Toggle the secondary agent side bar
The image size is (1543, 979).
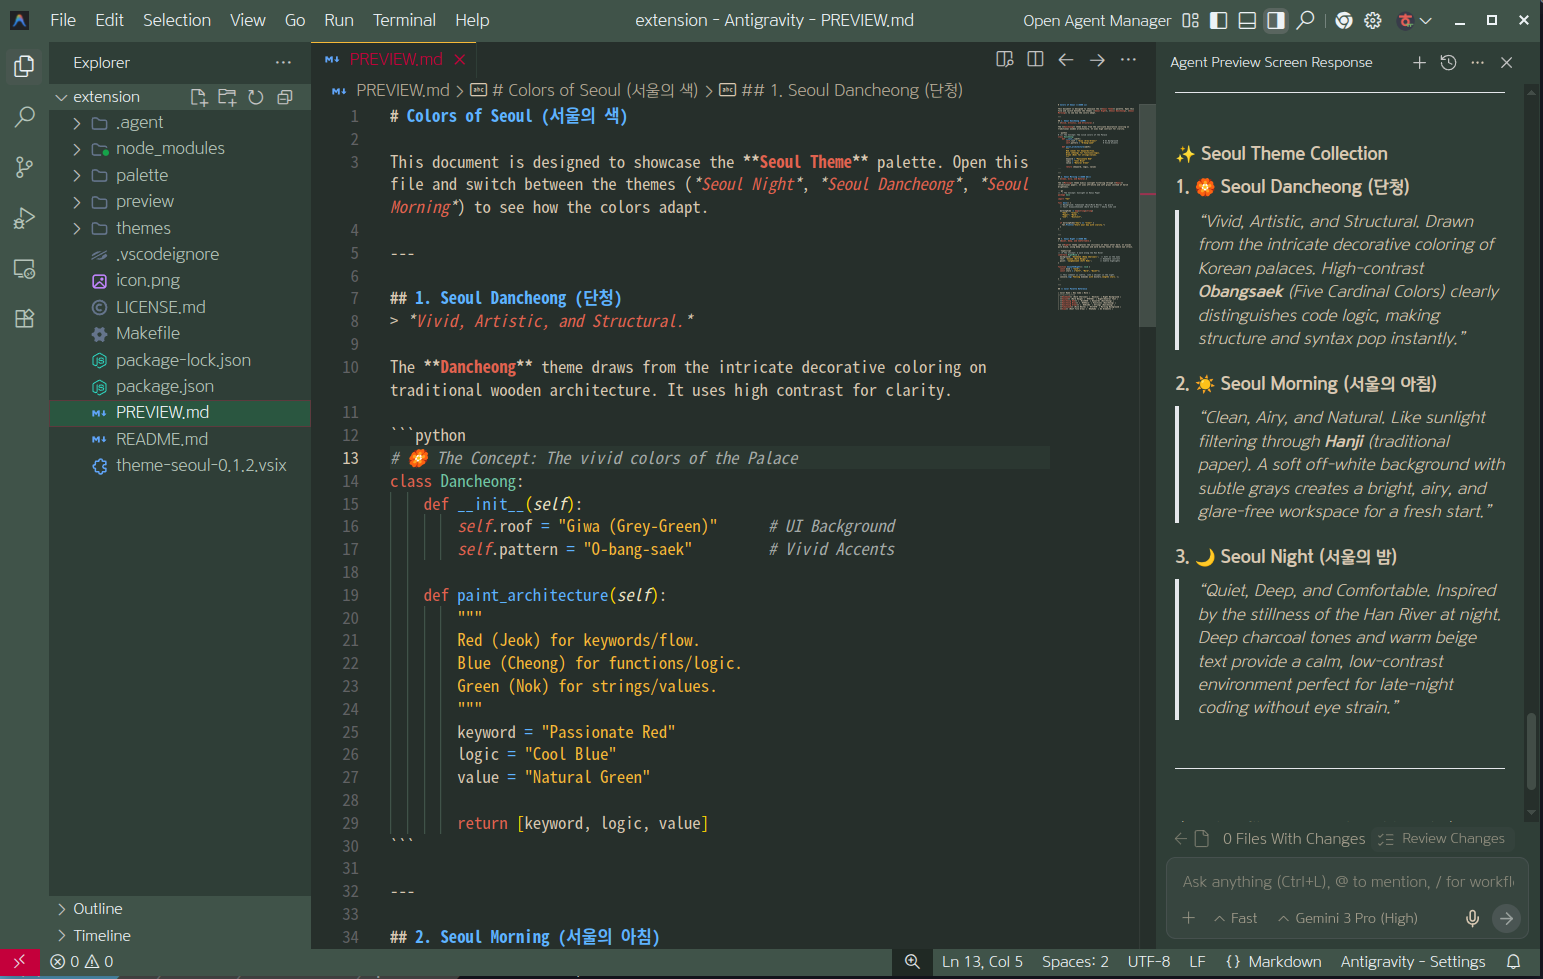[1276, 20]
